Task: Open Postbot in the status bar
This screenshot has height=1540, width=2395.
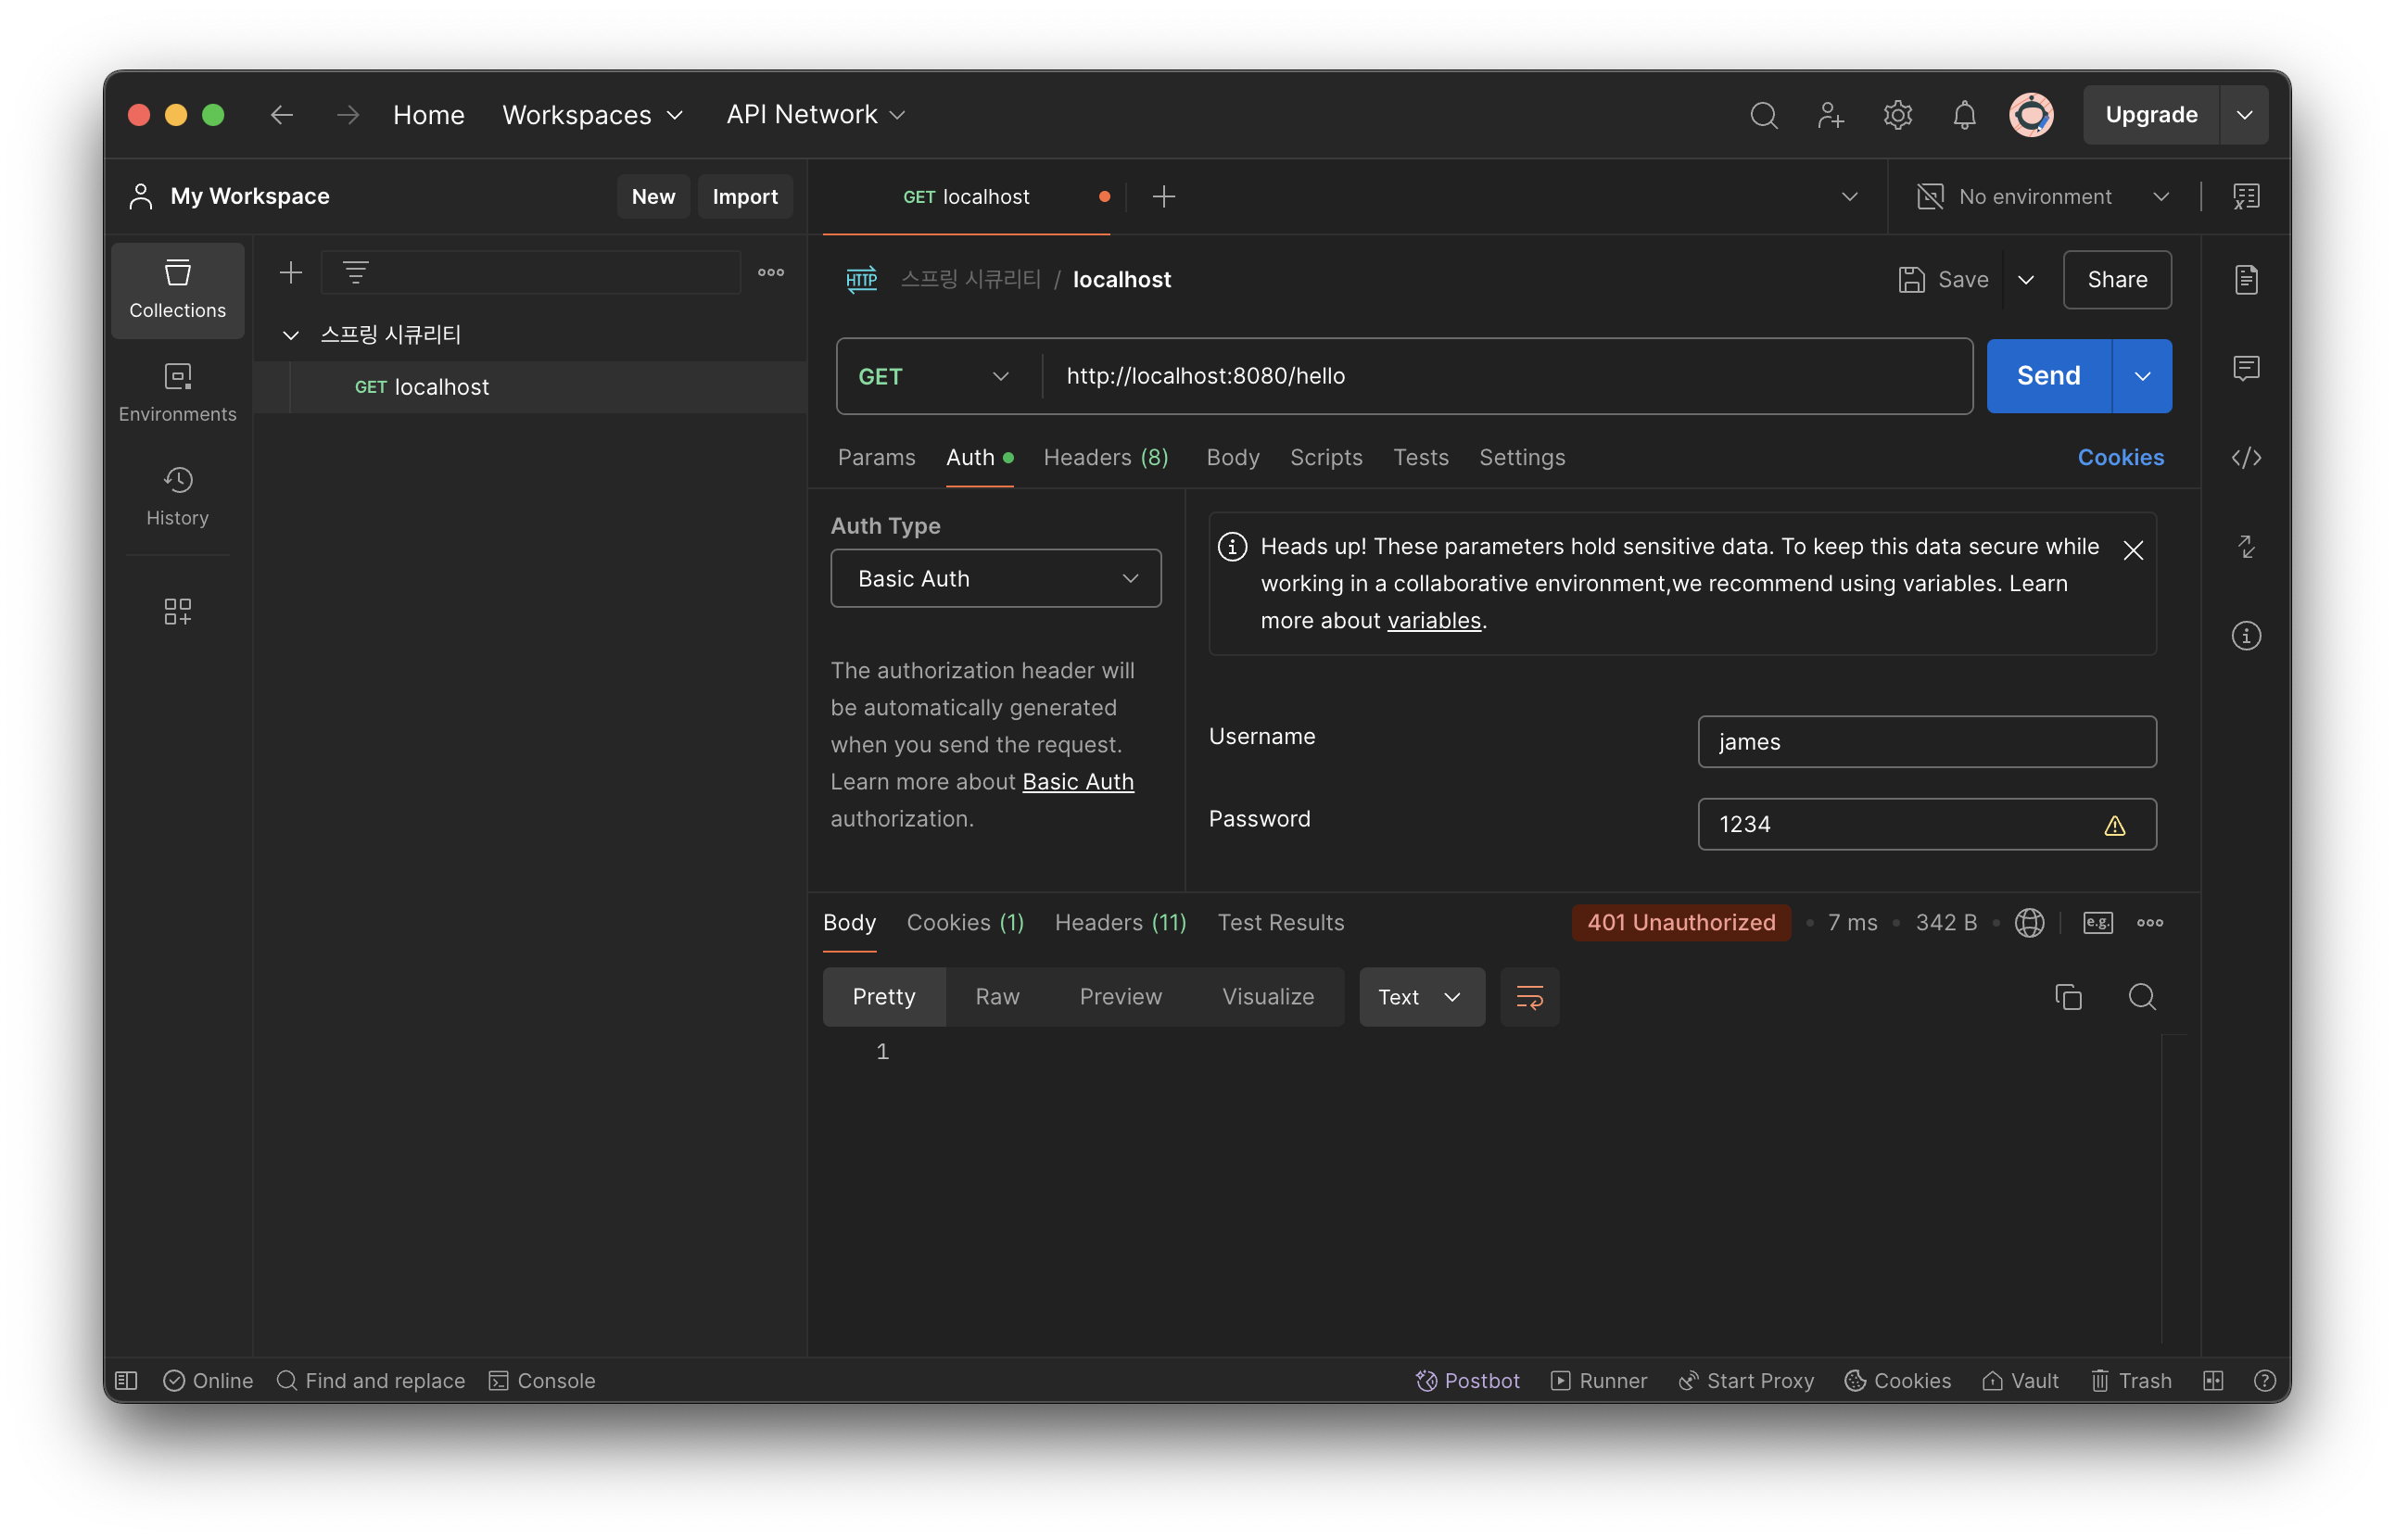Action: click(1467, 1380)
